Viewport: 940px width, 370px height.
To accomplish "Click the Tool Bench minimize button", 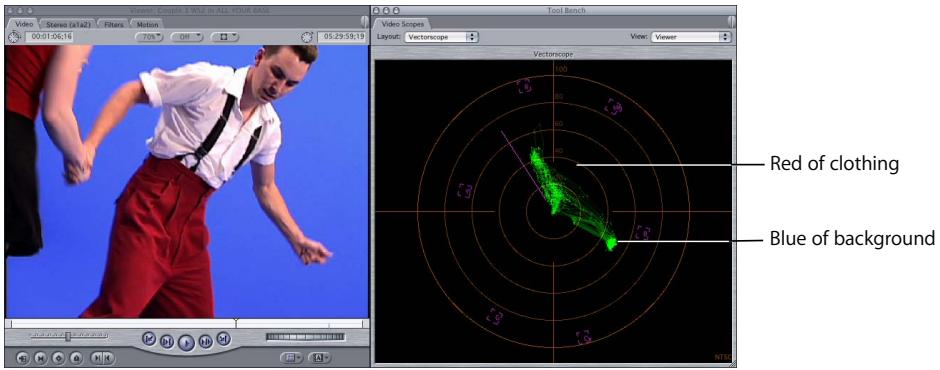I will click(387, 11).
